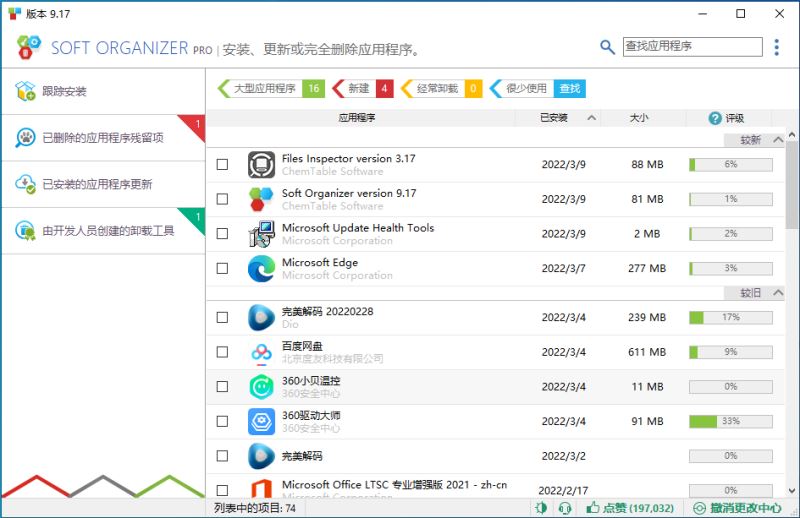Viewport: 800px width, 518px height.
Task: Click the 16 count badge on 大型应用程序
Action: tap(314, 89)
